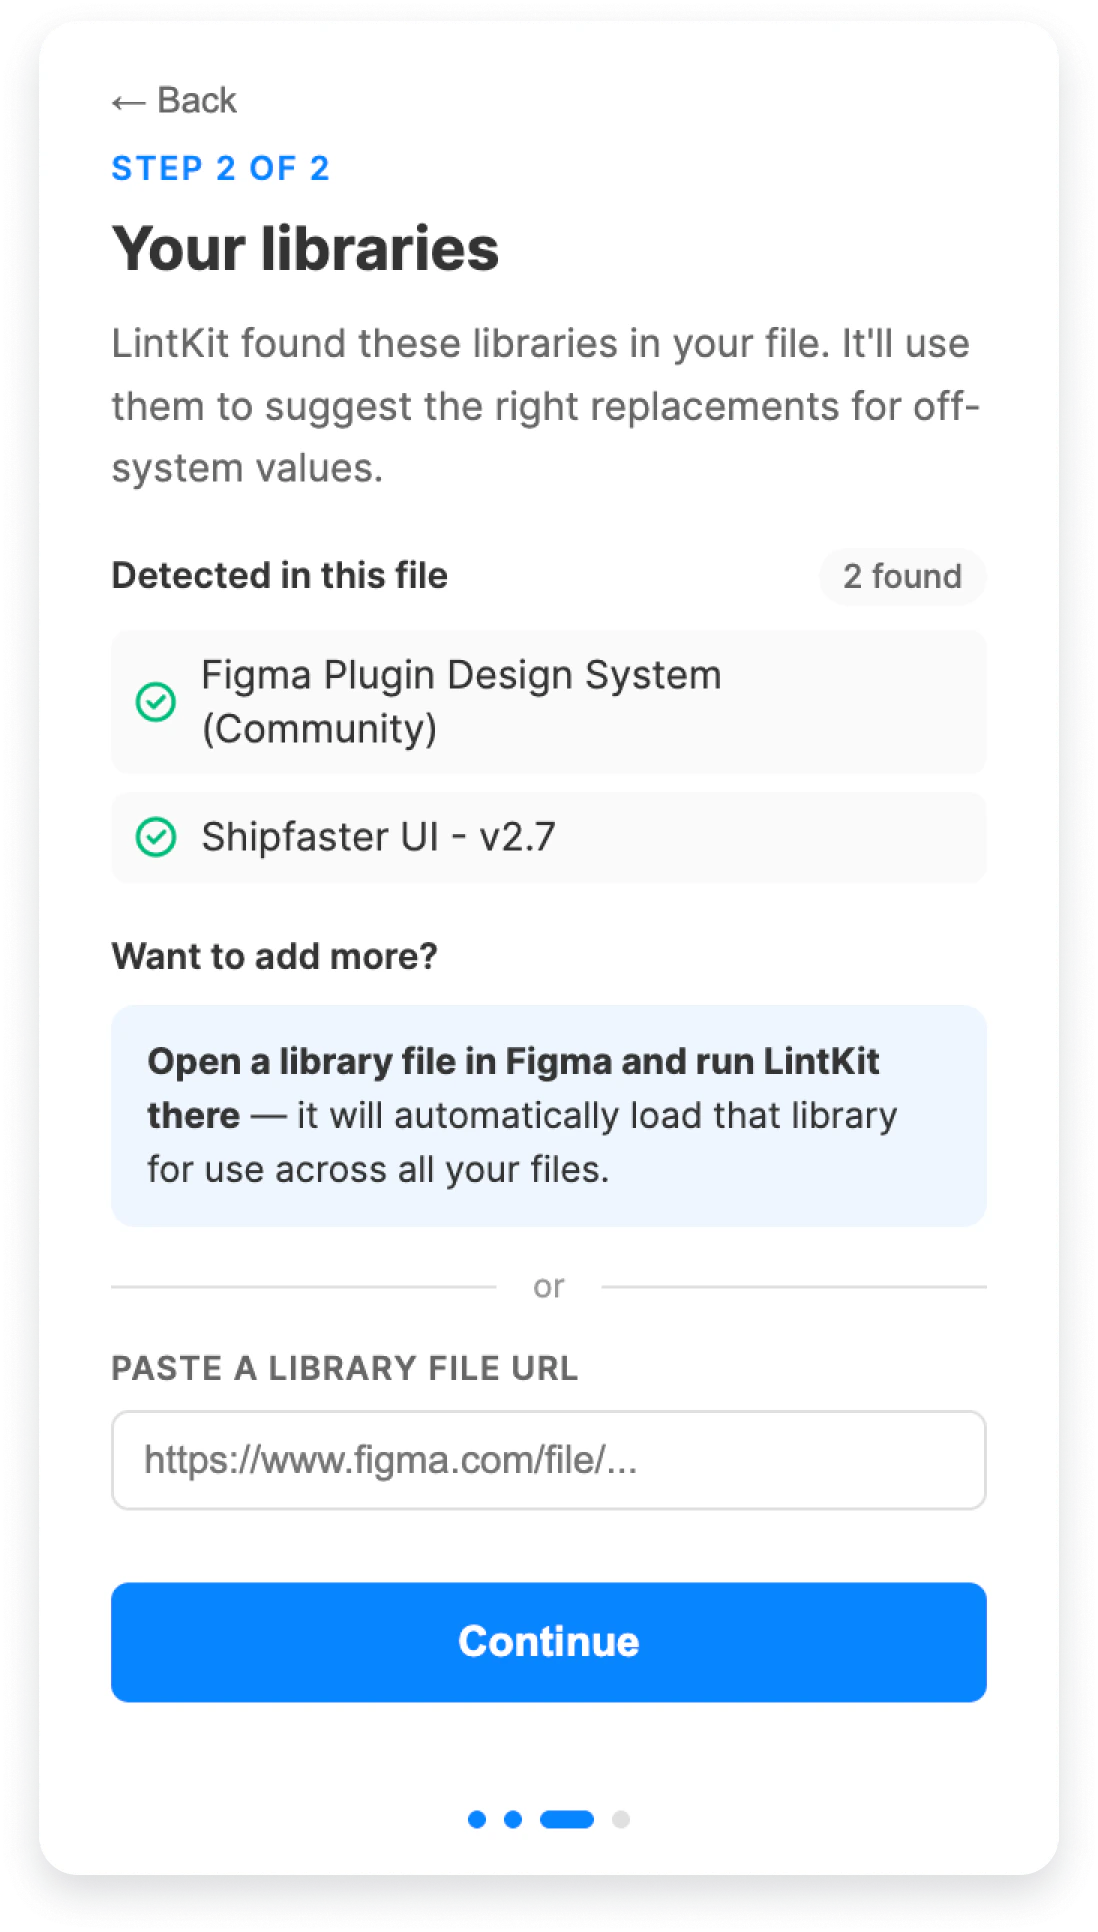Expand the Want to add more section
The image size is (1098, 1932).
277,956
